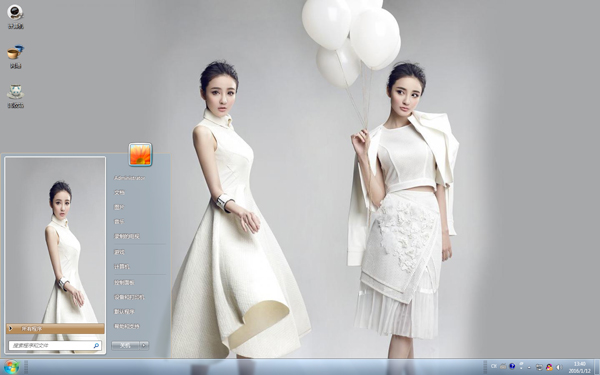The width and height of the screenshot is (600, 375).
Task: Click the 关机 shut down button
Action: pos(125,346)
